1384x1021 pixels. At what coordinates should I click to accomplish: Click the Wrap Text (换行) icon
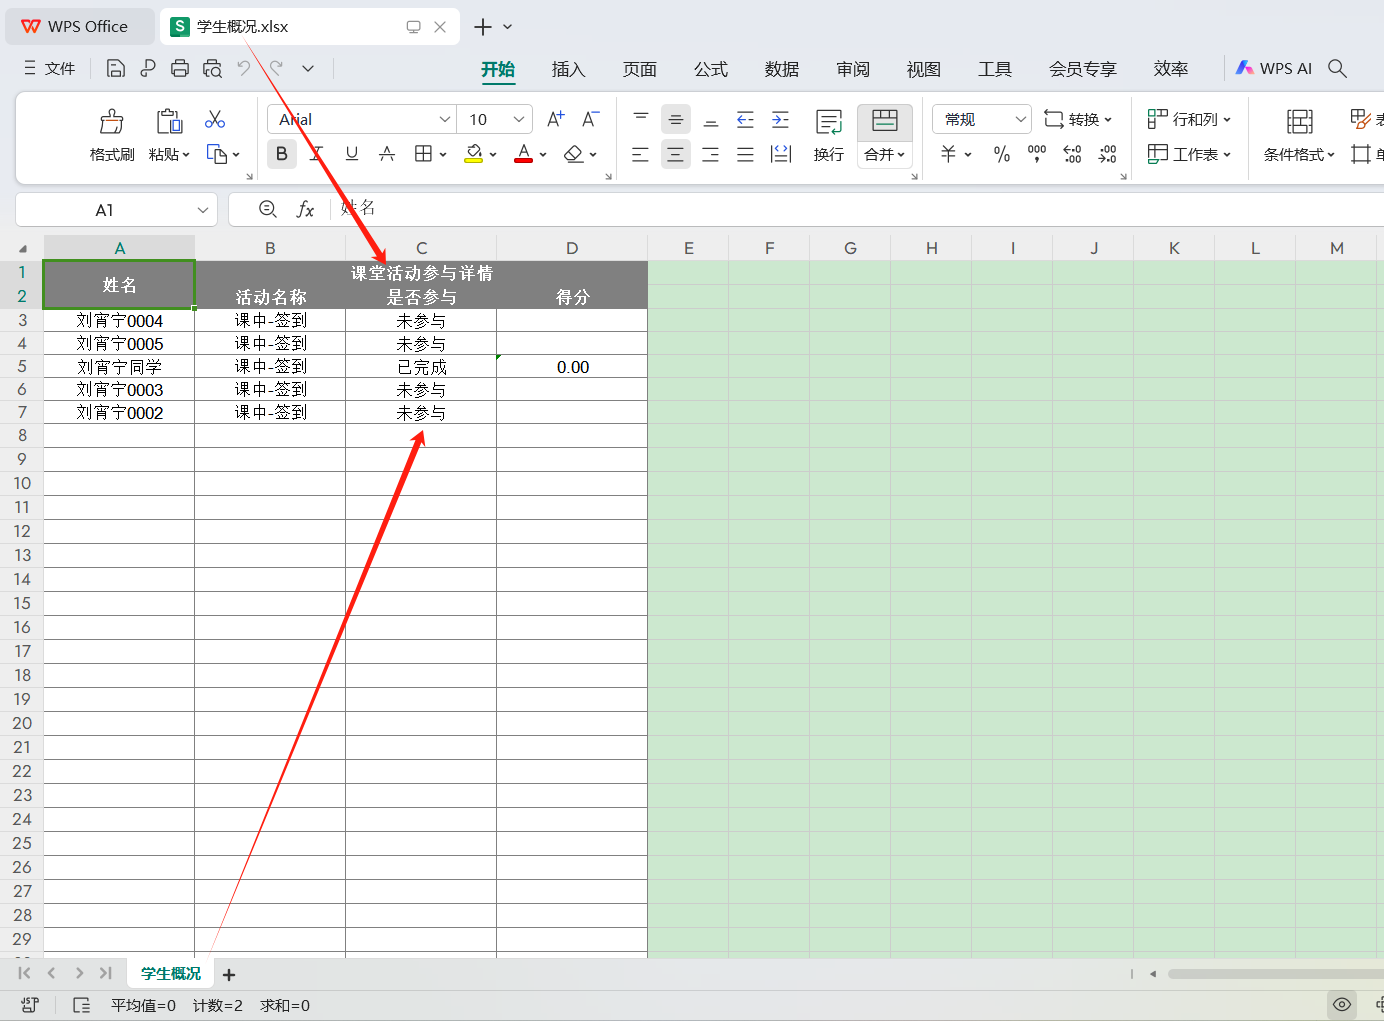(x=828, y=122)
